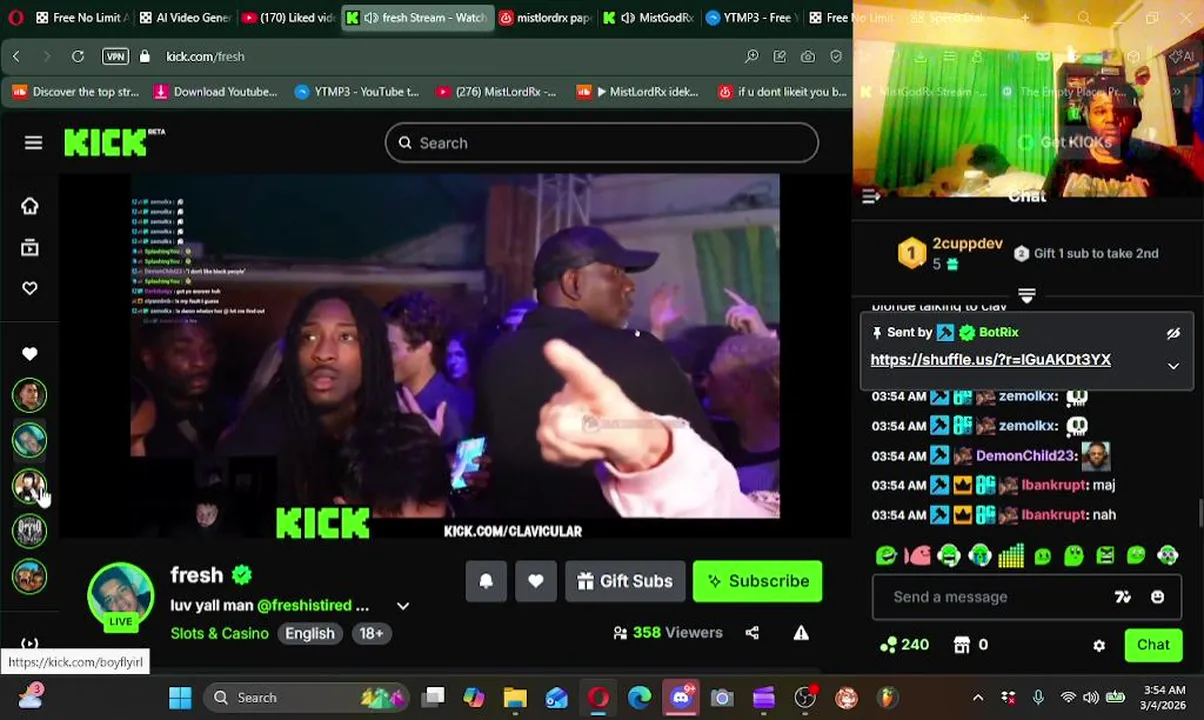The width and height of the screenshot is (1204, 720).
Task: Open 2cuppdev top gifter name
Action: pos(967,244)
